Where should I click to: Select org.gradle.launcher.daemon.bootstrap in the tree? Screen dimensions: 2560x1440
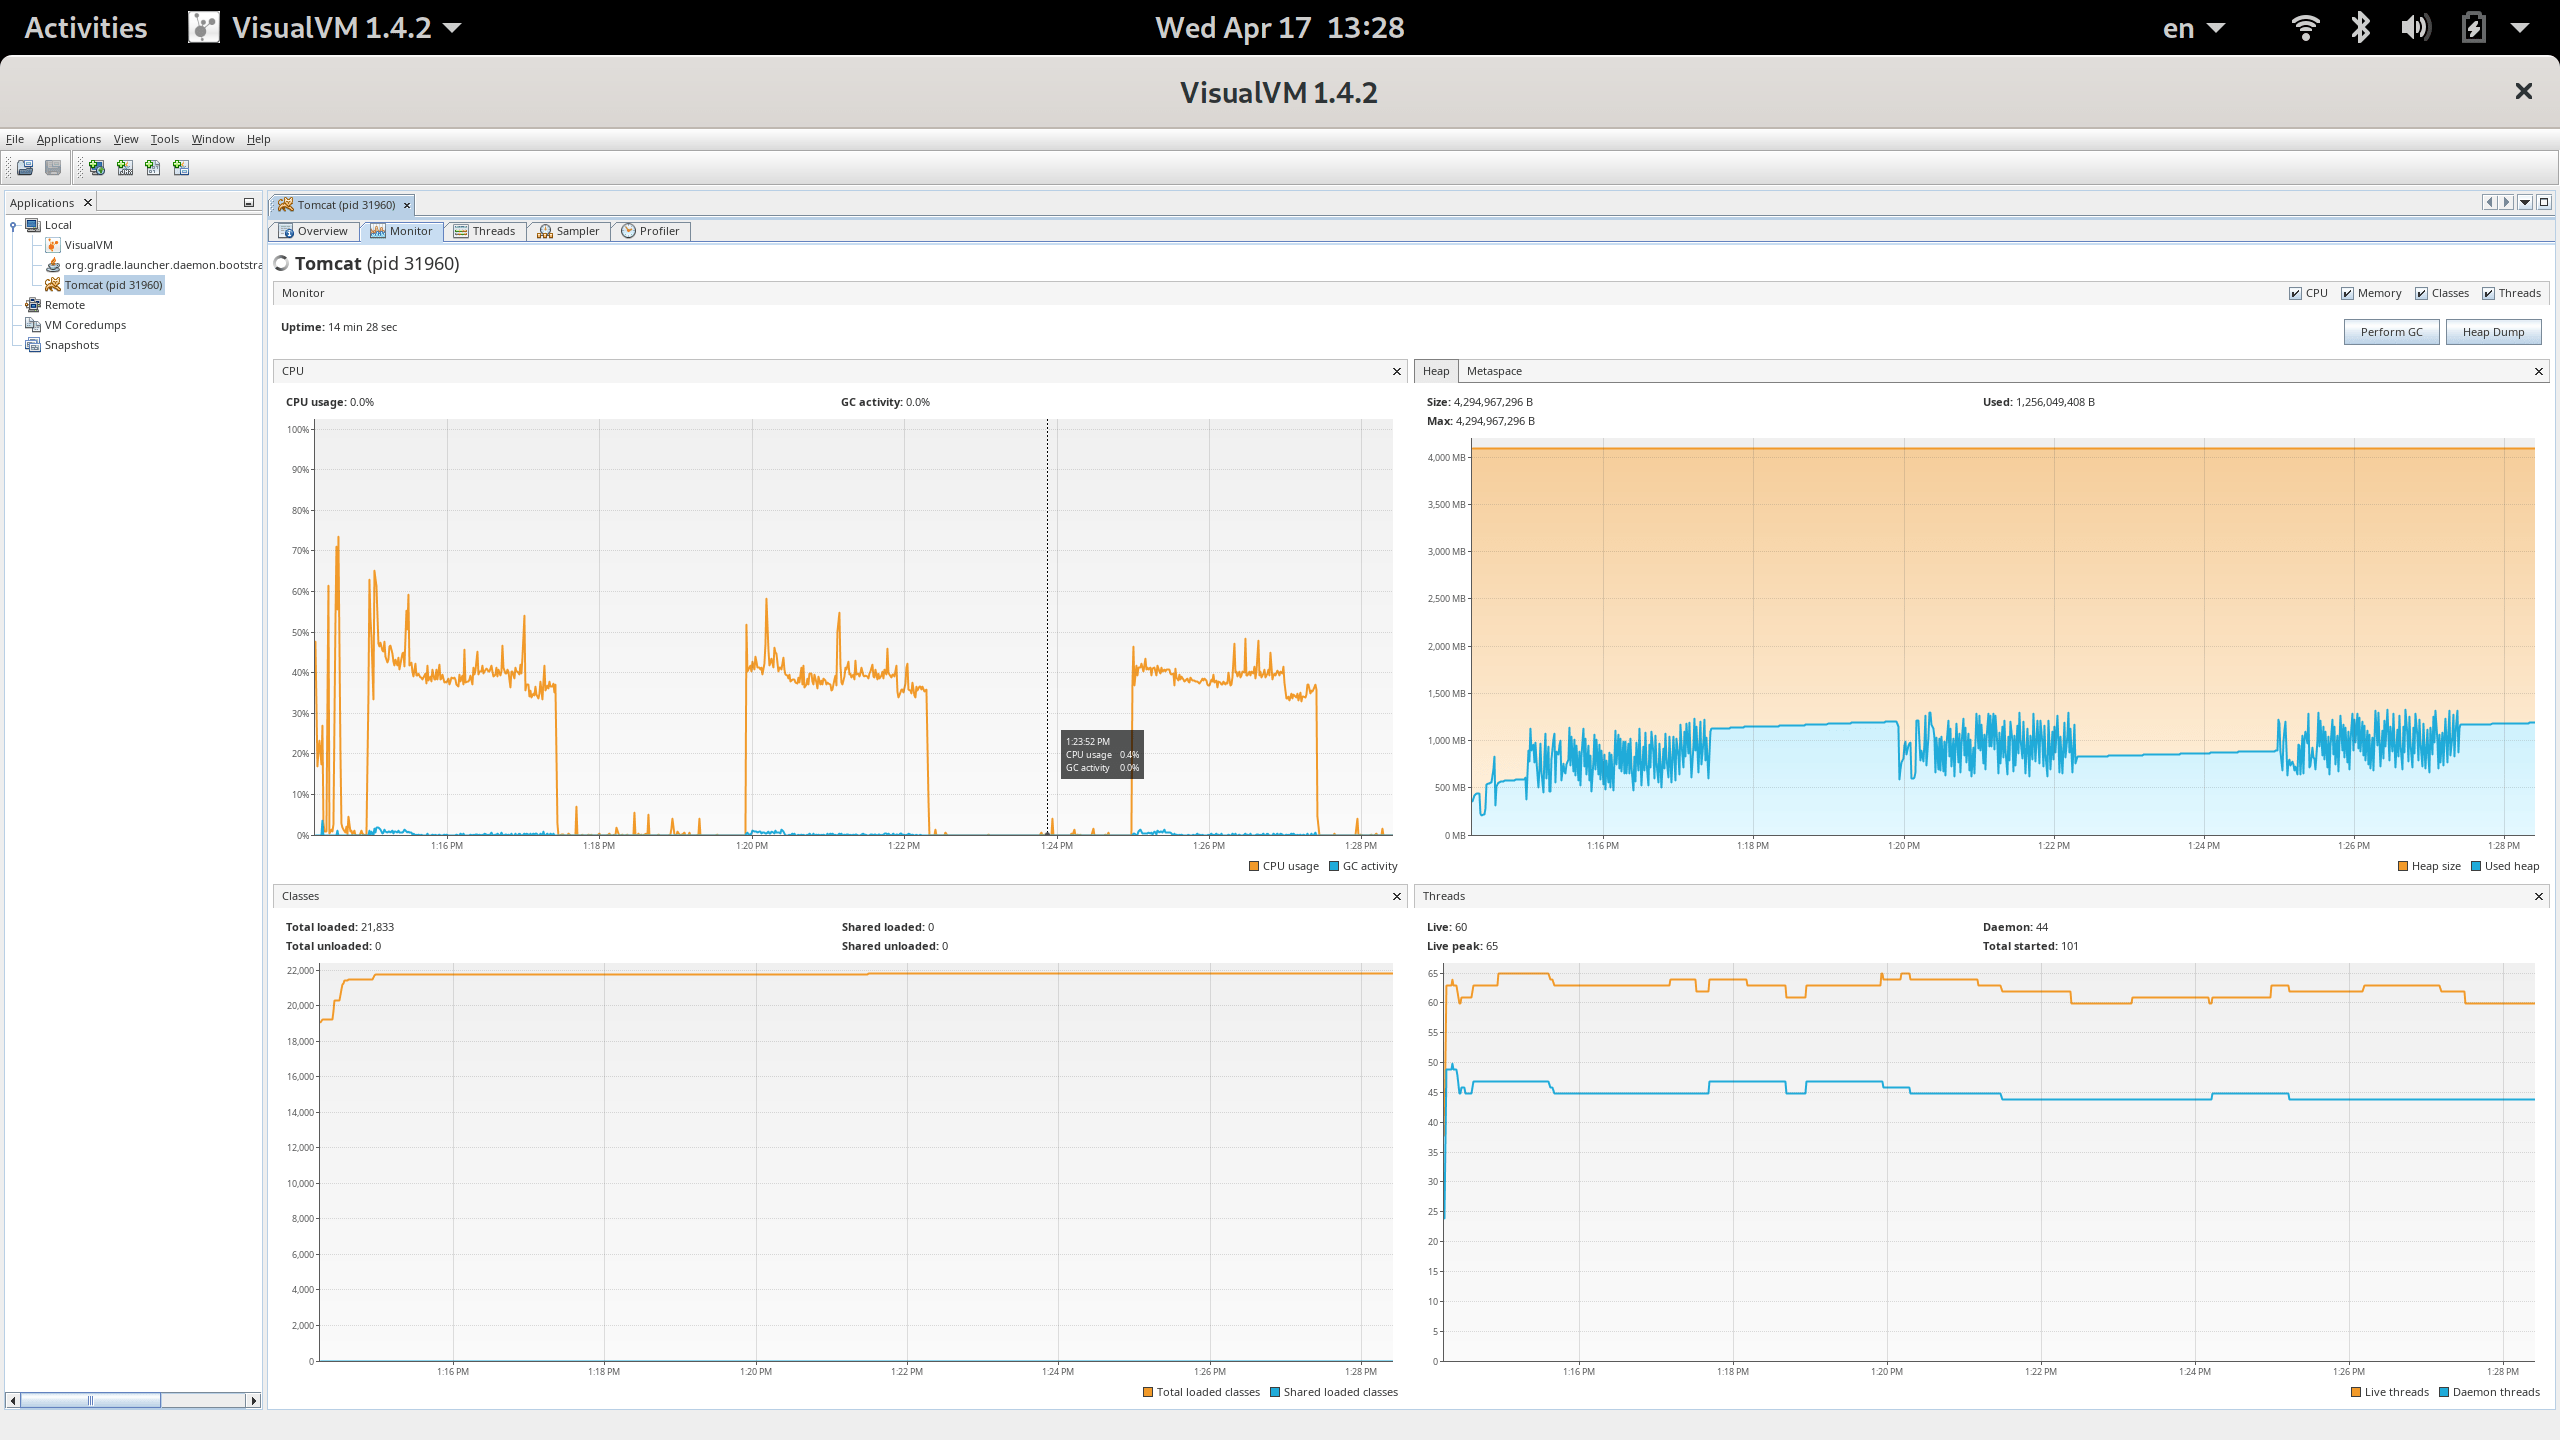tap(163, 265)
